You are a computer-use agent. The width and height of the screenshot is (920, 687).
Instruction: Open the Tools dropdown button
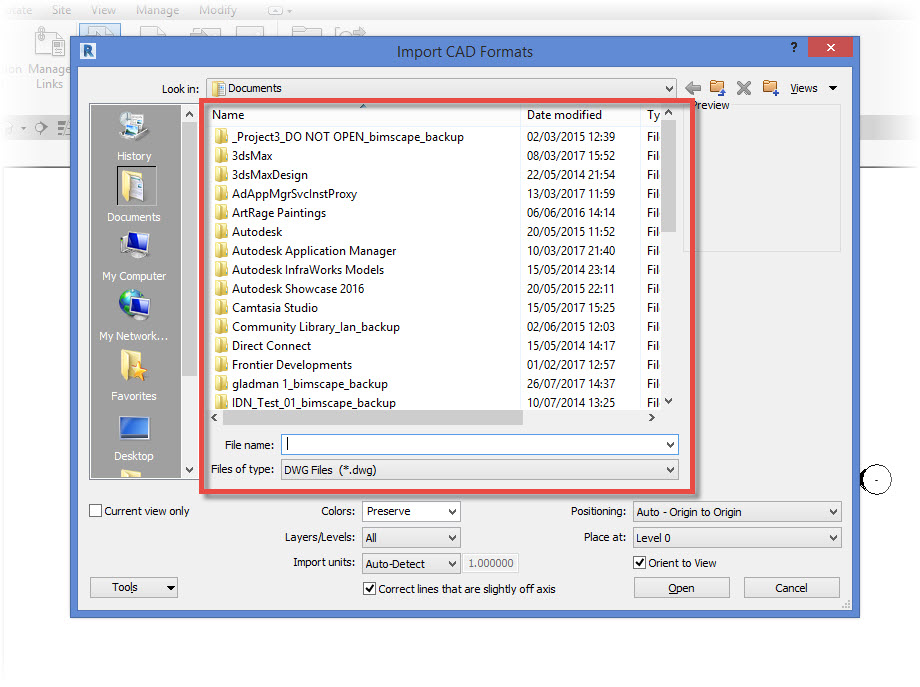(134, 587)
